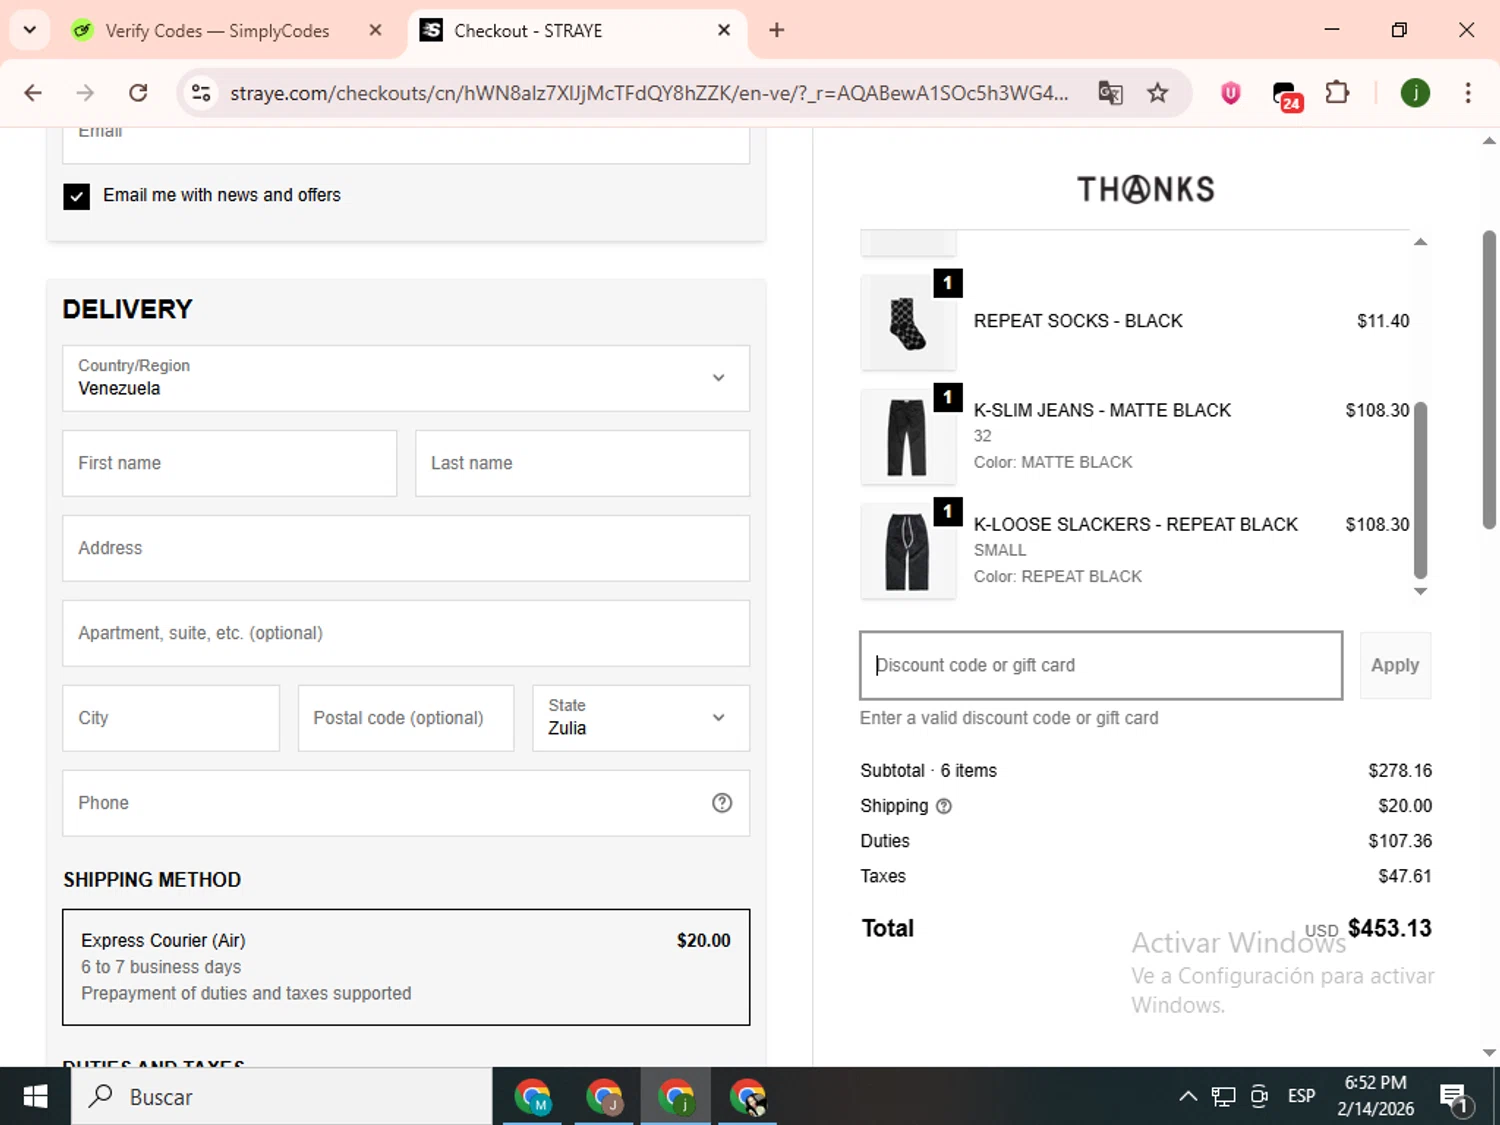Click the order list scroll up arrow
The image size is (1500, 1125).
click(x=1420, y=242)
